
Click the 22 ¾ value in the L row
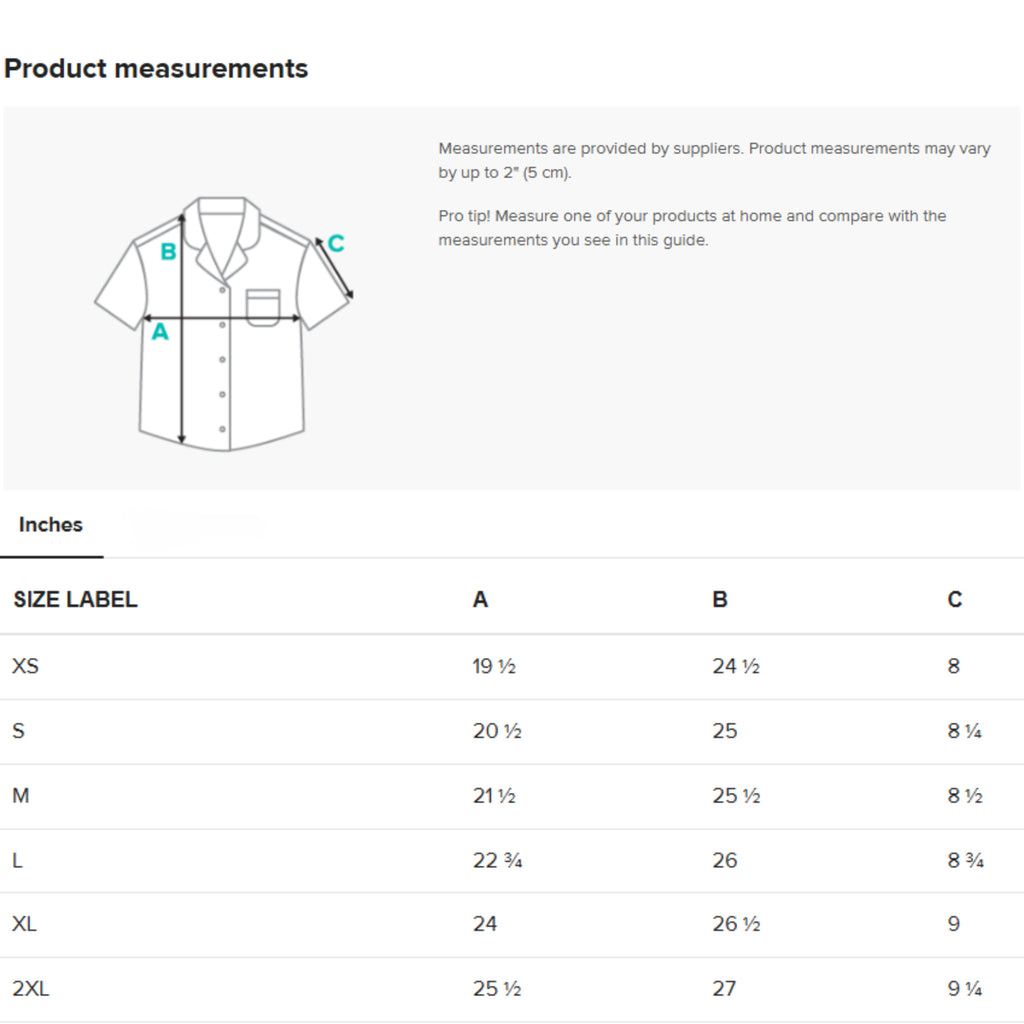(497, 860)
